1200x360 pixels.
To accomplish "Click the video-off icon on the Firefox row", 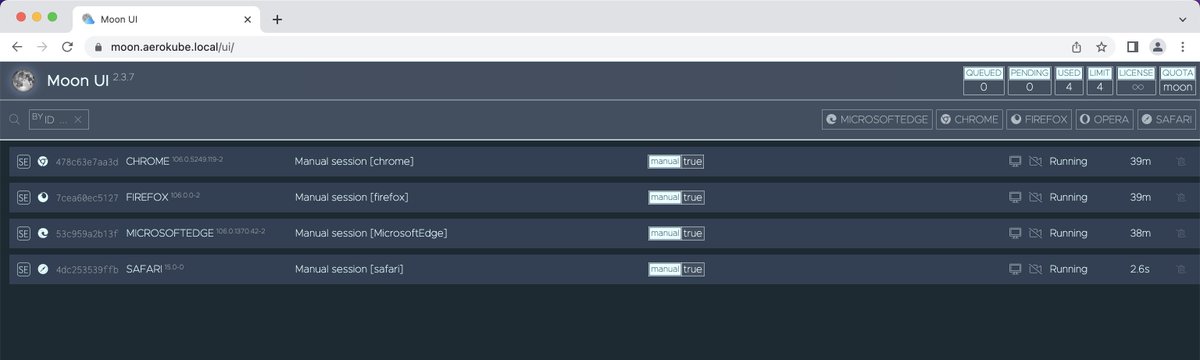I will 1035,197.
